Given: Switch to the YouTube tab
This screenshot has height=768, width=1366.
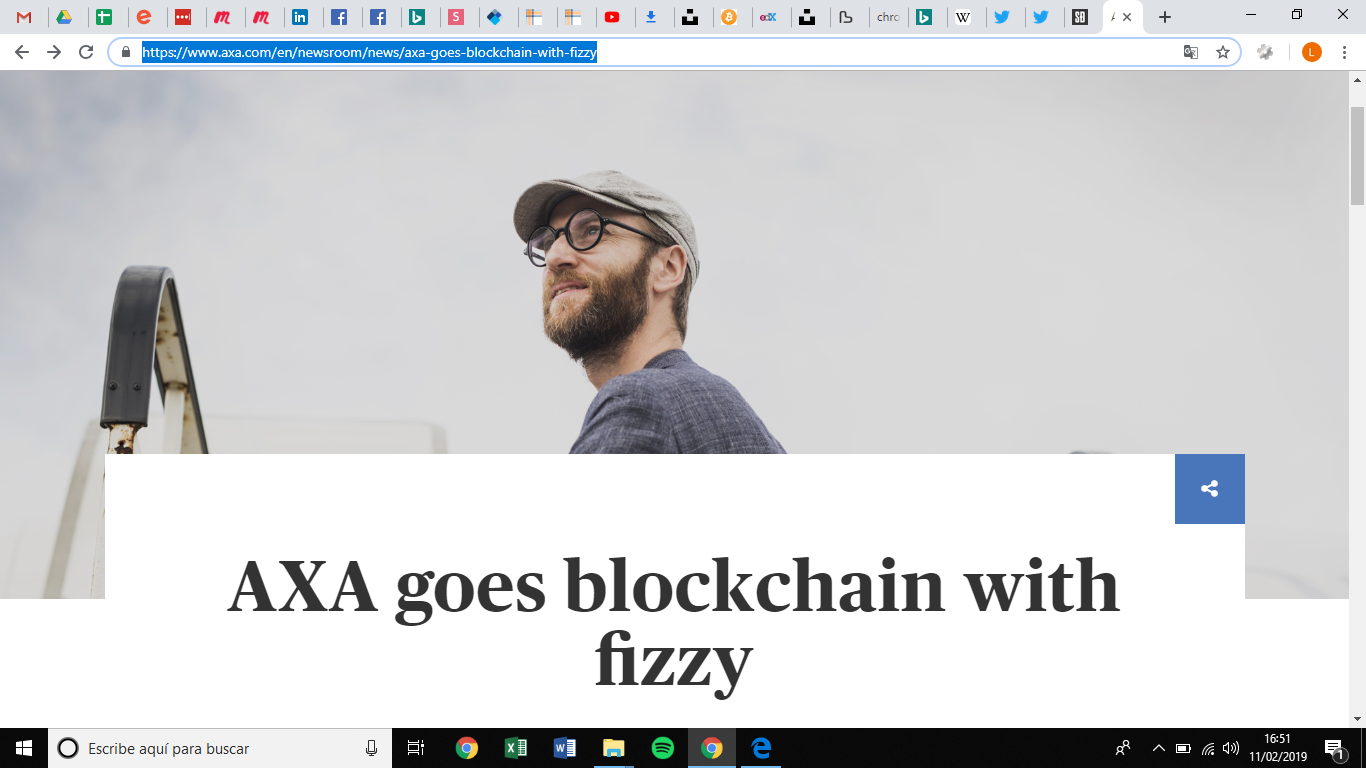Looking at the screenshot, I should (612, 17).
